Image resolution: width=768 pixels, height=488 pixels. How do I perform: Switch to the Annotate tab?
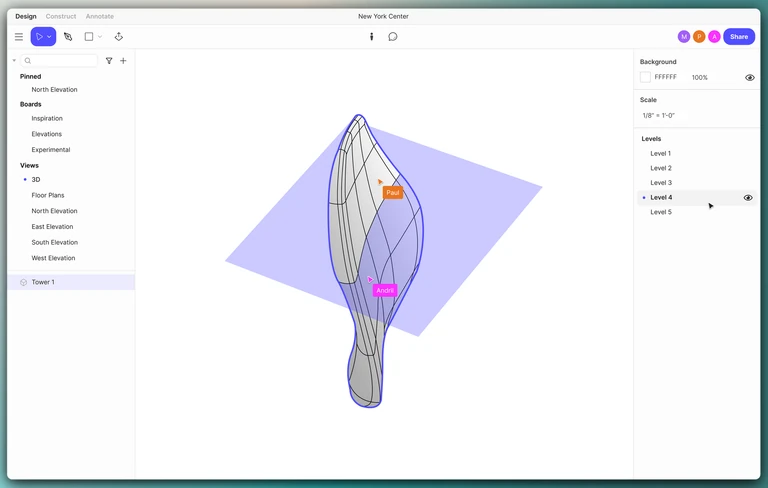pyautogui.click(x=99, y=16)
